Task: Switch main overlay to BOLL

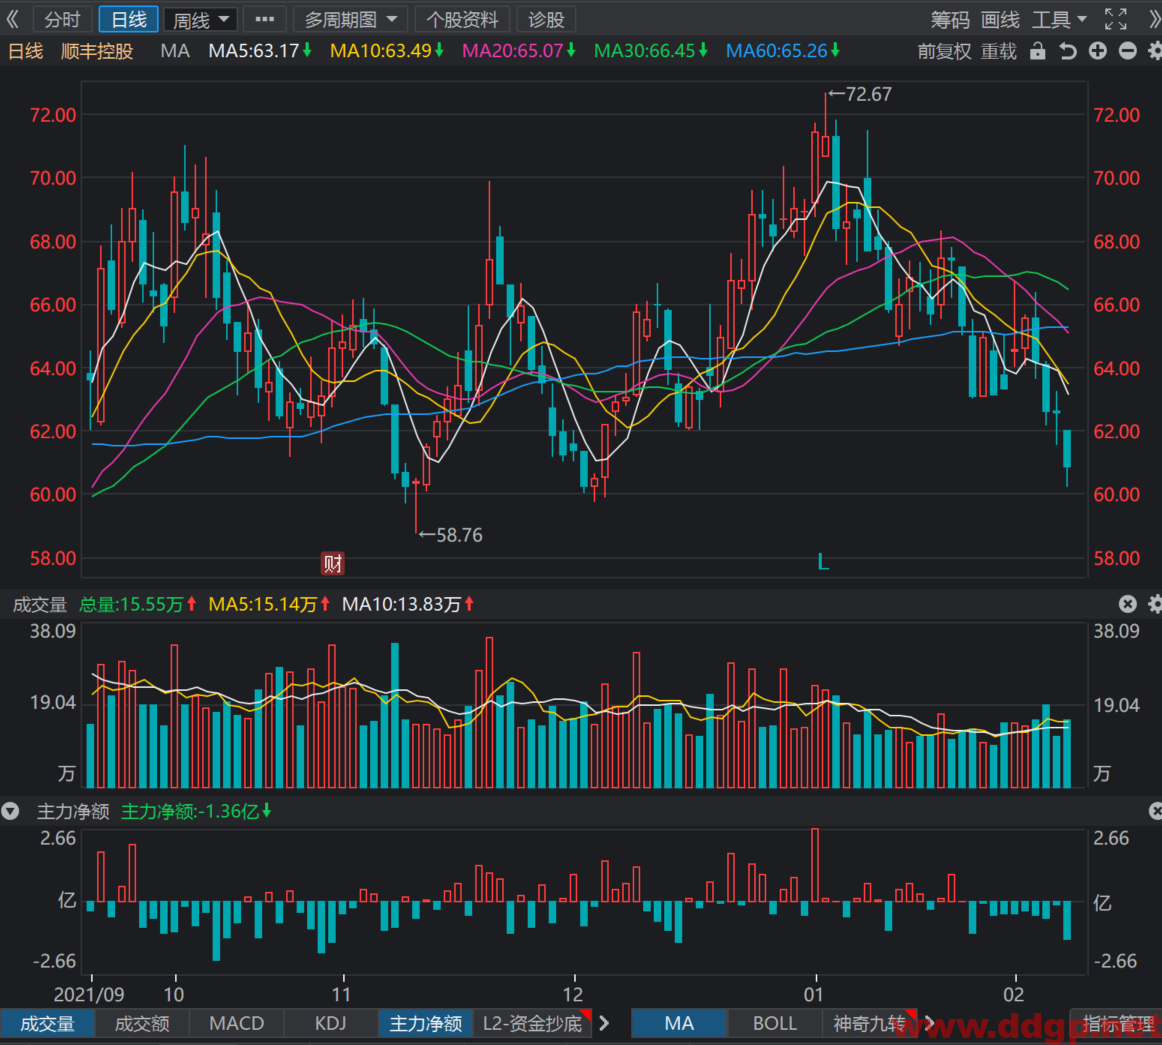Action: pyautogui.click(x=774, y=1024)
